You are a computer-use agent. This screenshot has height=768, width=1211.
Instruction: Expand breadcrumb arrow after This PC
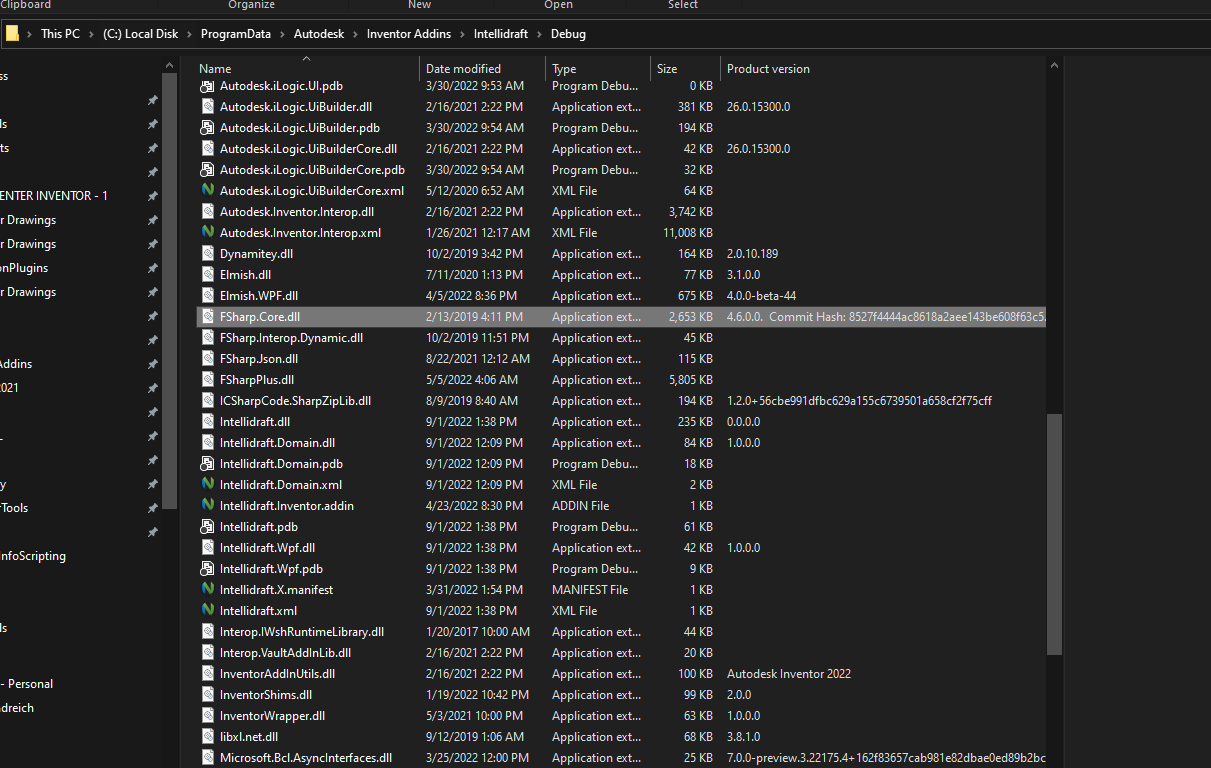[91, 34]
